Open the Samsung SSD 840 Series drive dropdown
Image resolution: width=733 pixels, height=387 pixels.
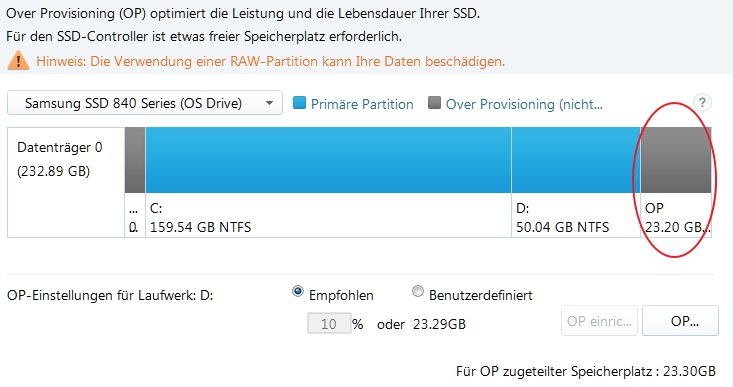(x=145, y=103)
